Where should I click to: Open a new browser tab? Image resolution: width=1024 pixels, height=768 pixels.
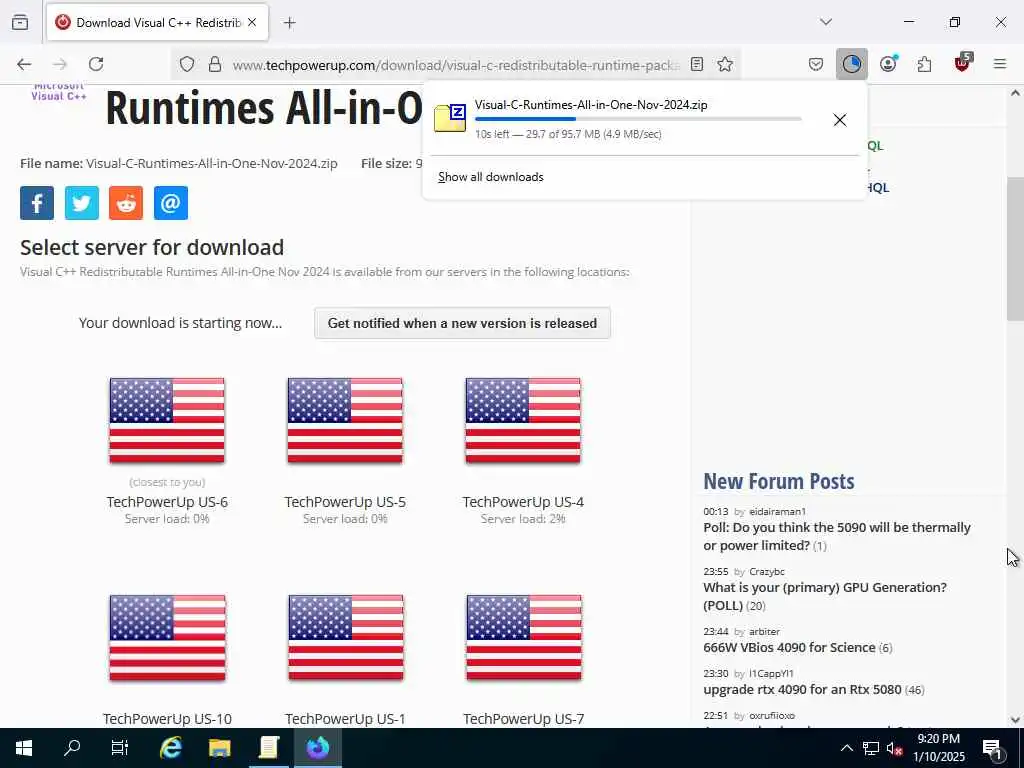click(x=289, y=23)
